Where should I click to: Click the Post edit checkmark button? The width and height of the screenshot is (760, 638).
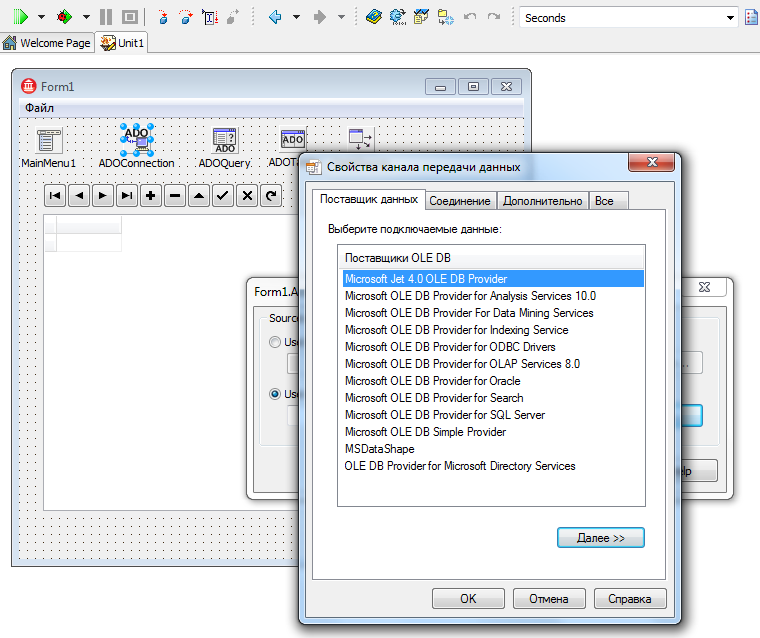click(x=223, y=196)
